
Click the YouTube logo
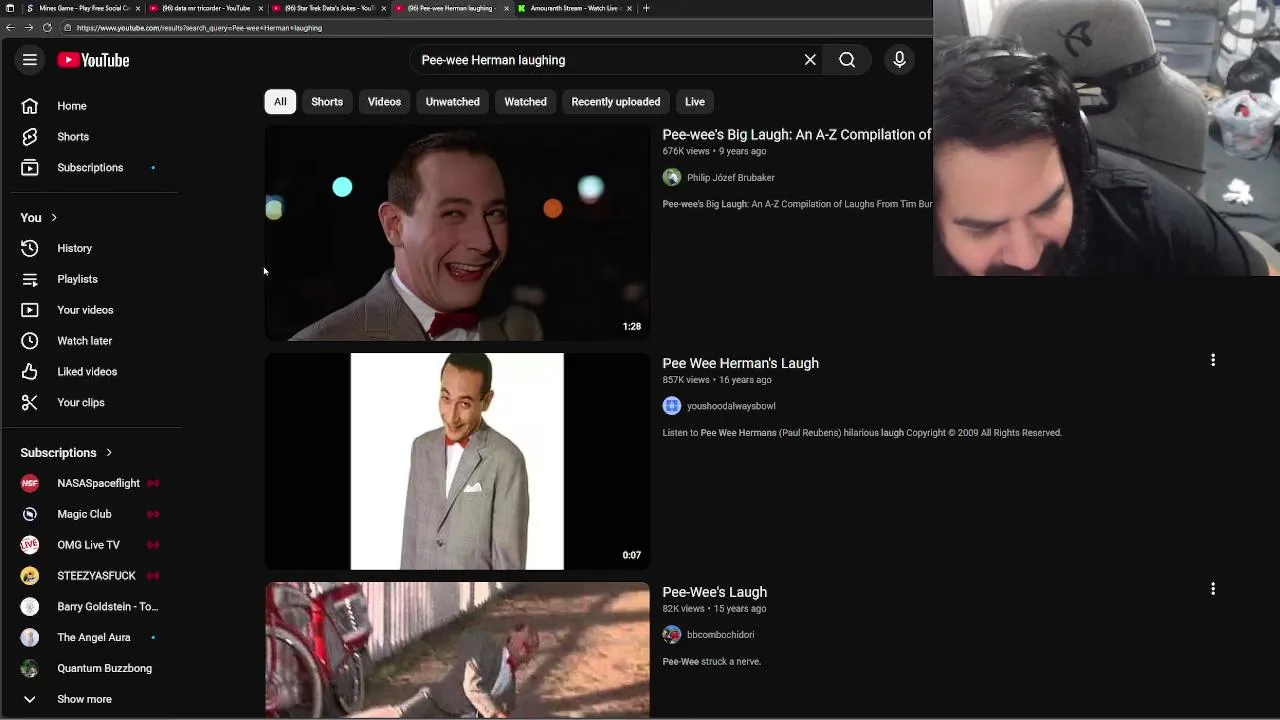93,60
